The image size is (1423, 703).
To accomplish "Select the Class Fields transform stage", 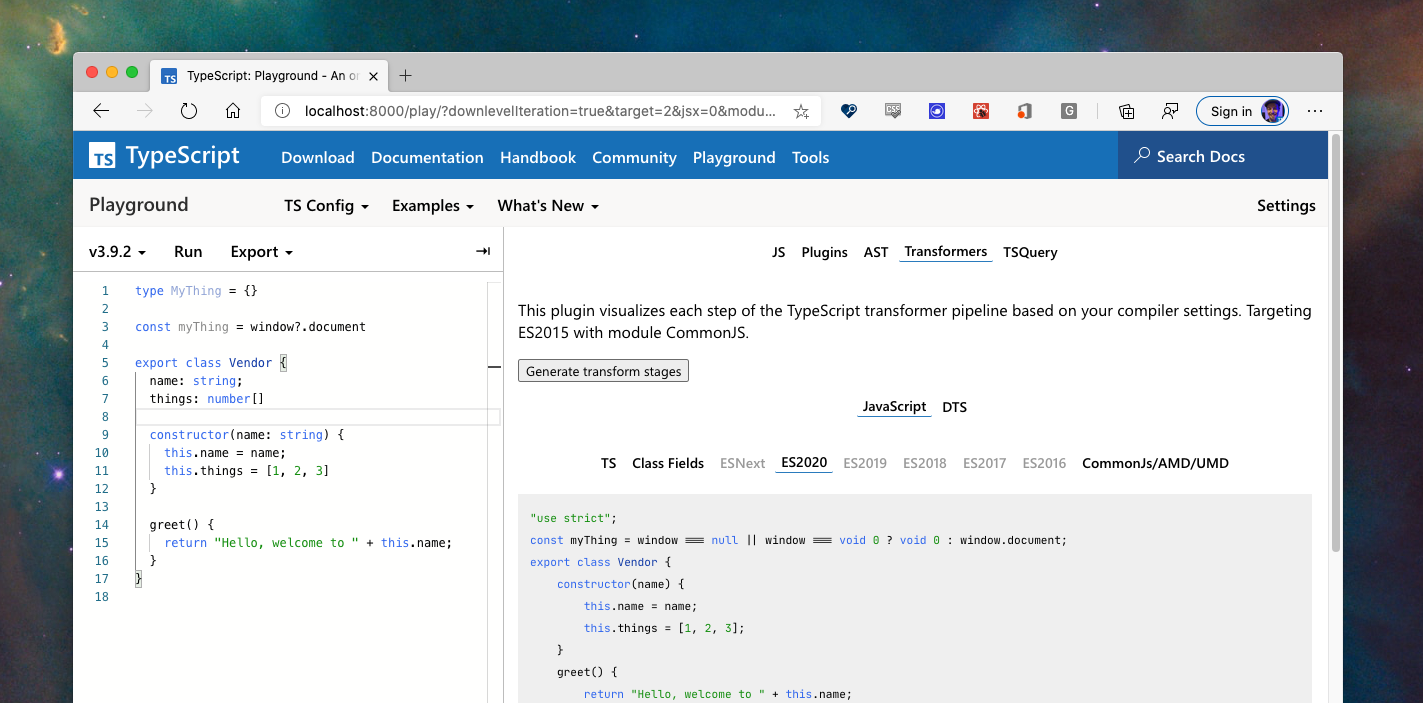I will coord(668,463).
